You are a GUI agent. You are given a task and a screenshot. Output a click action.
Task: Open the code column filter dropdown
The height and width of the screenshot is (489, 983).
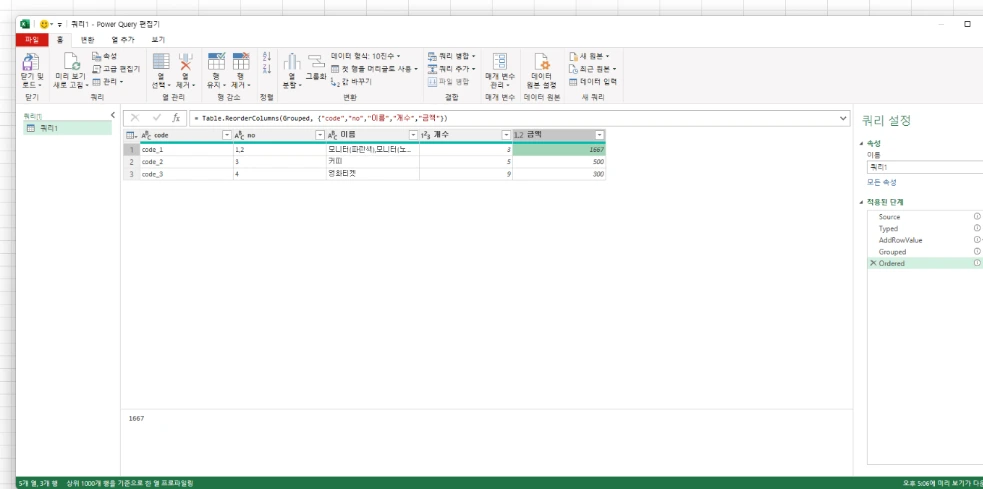[227, 135]
